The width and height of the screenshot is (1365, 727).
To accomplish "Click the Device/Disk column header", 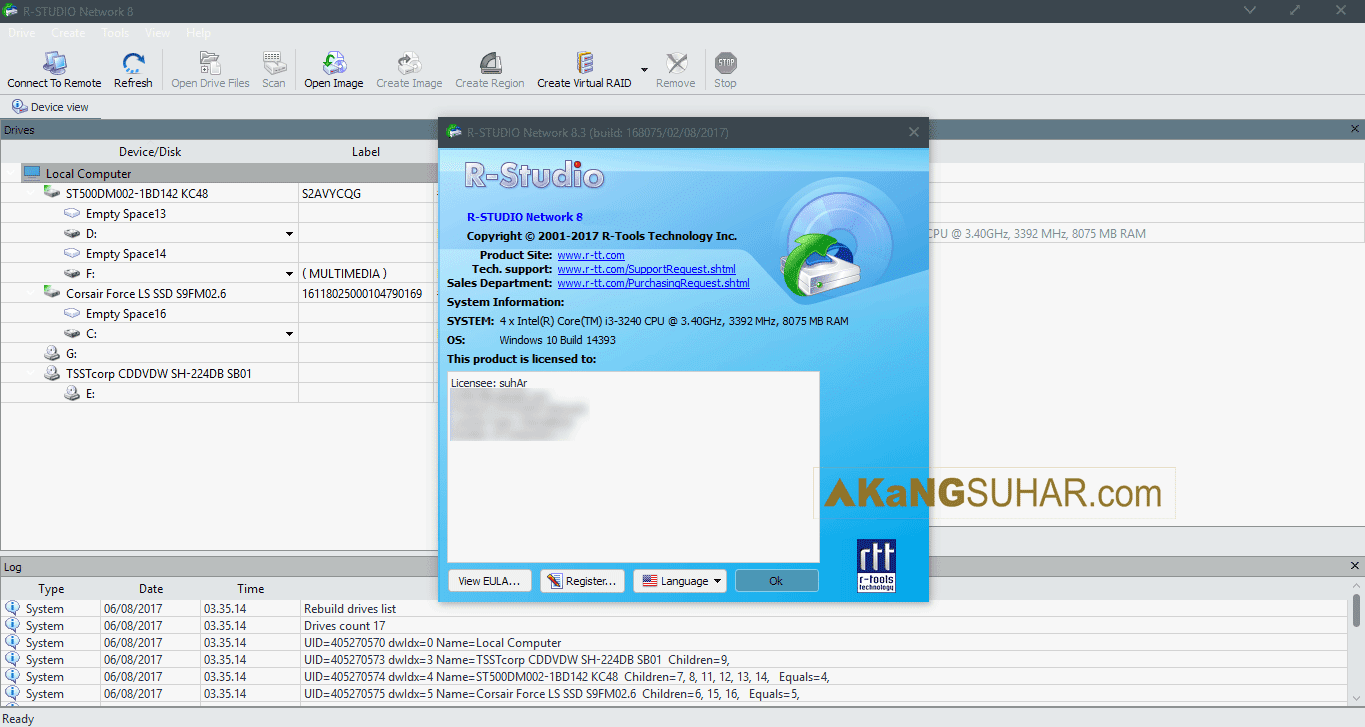I will [150, 152].
